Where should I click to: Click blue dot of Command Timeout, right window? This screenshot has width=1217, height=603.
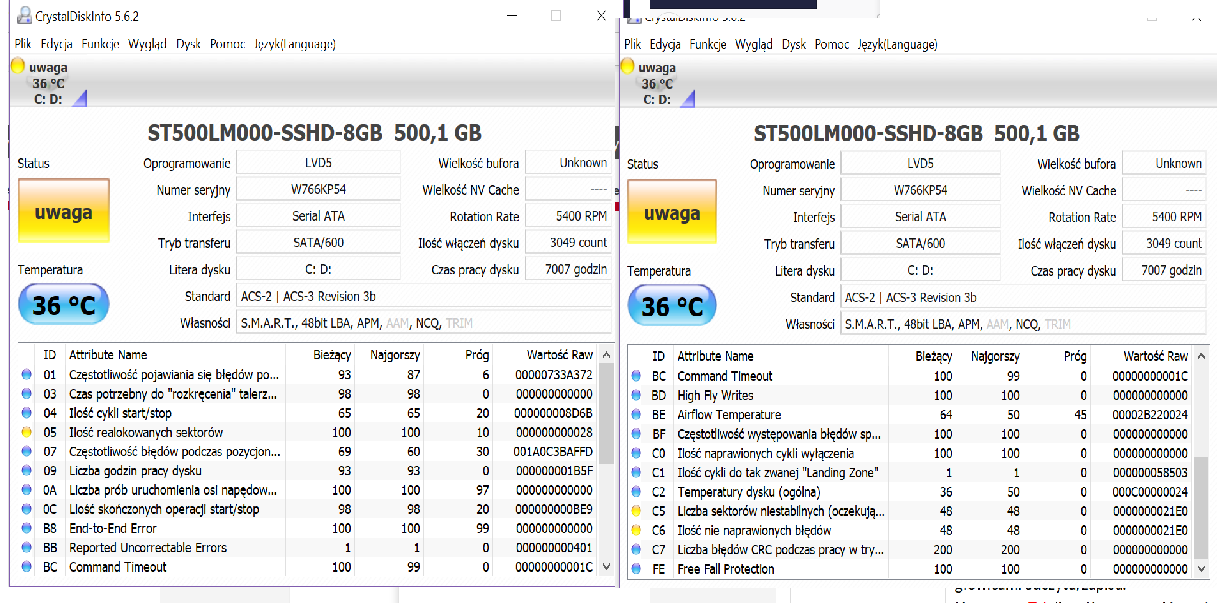click(x=635, y=376)
